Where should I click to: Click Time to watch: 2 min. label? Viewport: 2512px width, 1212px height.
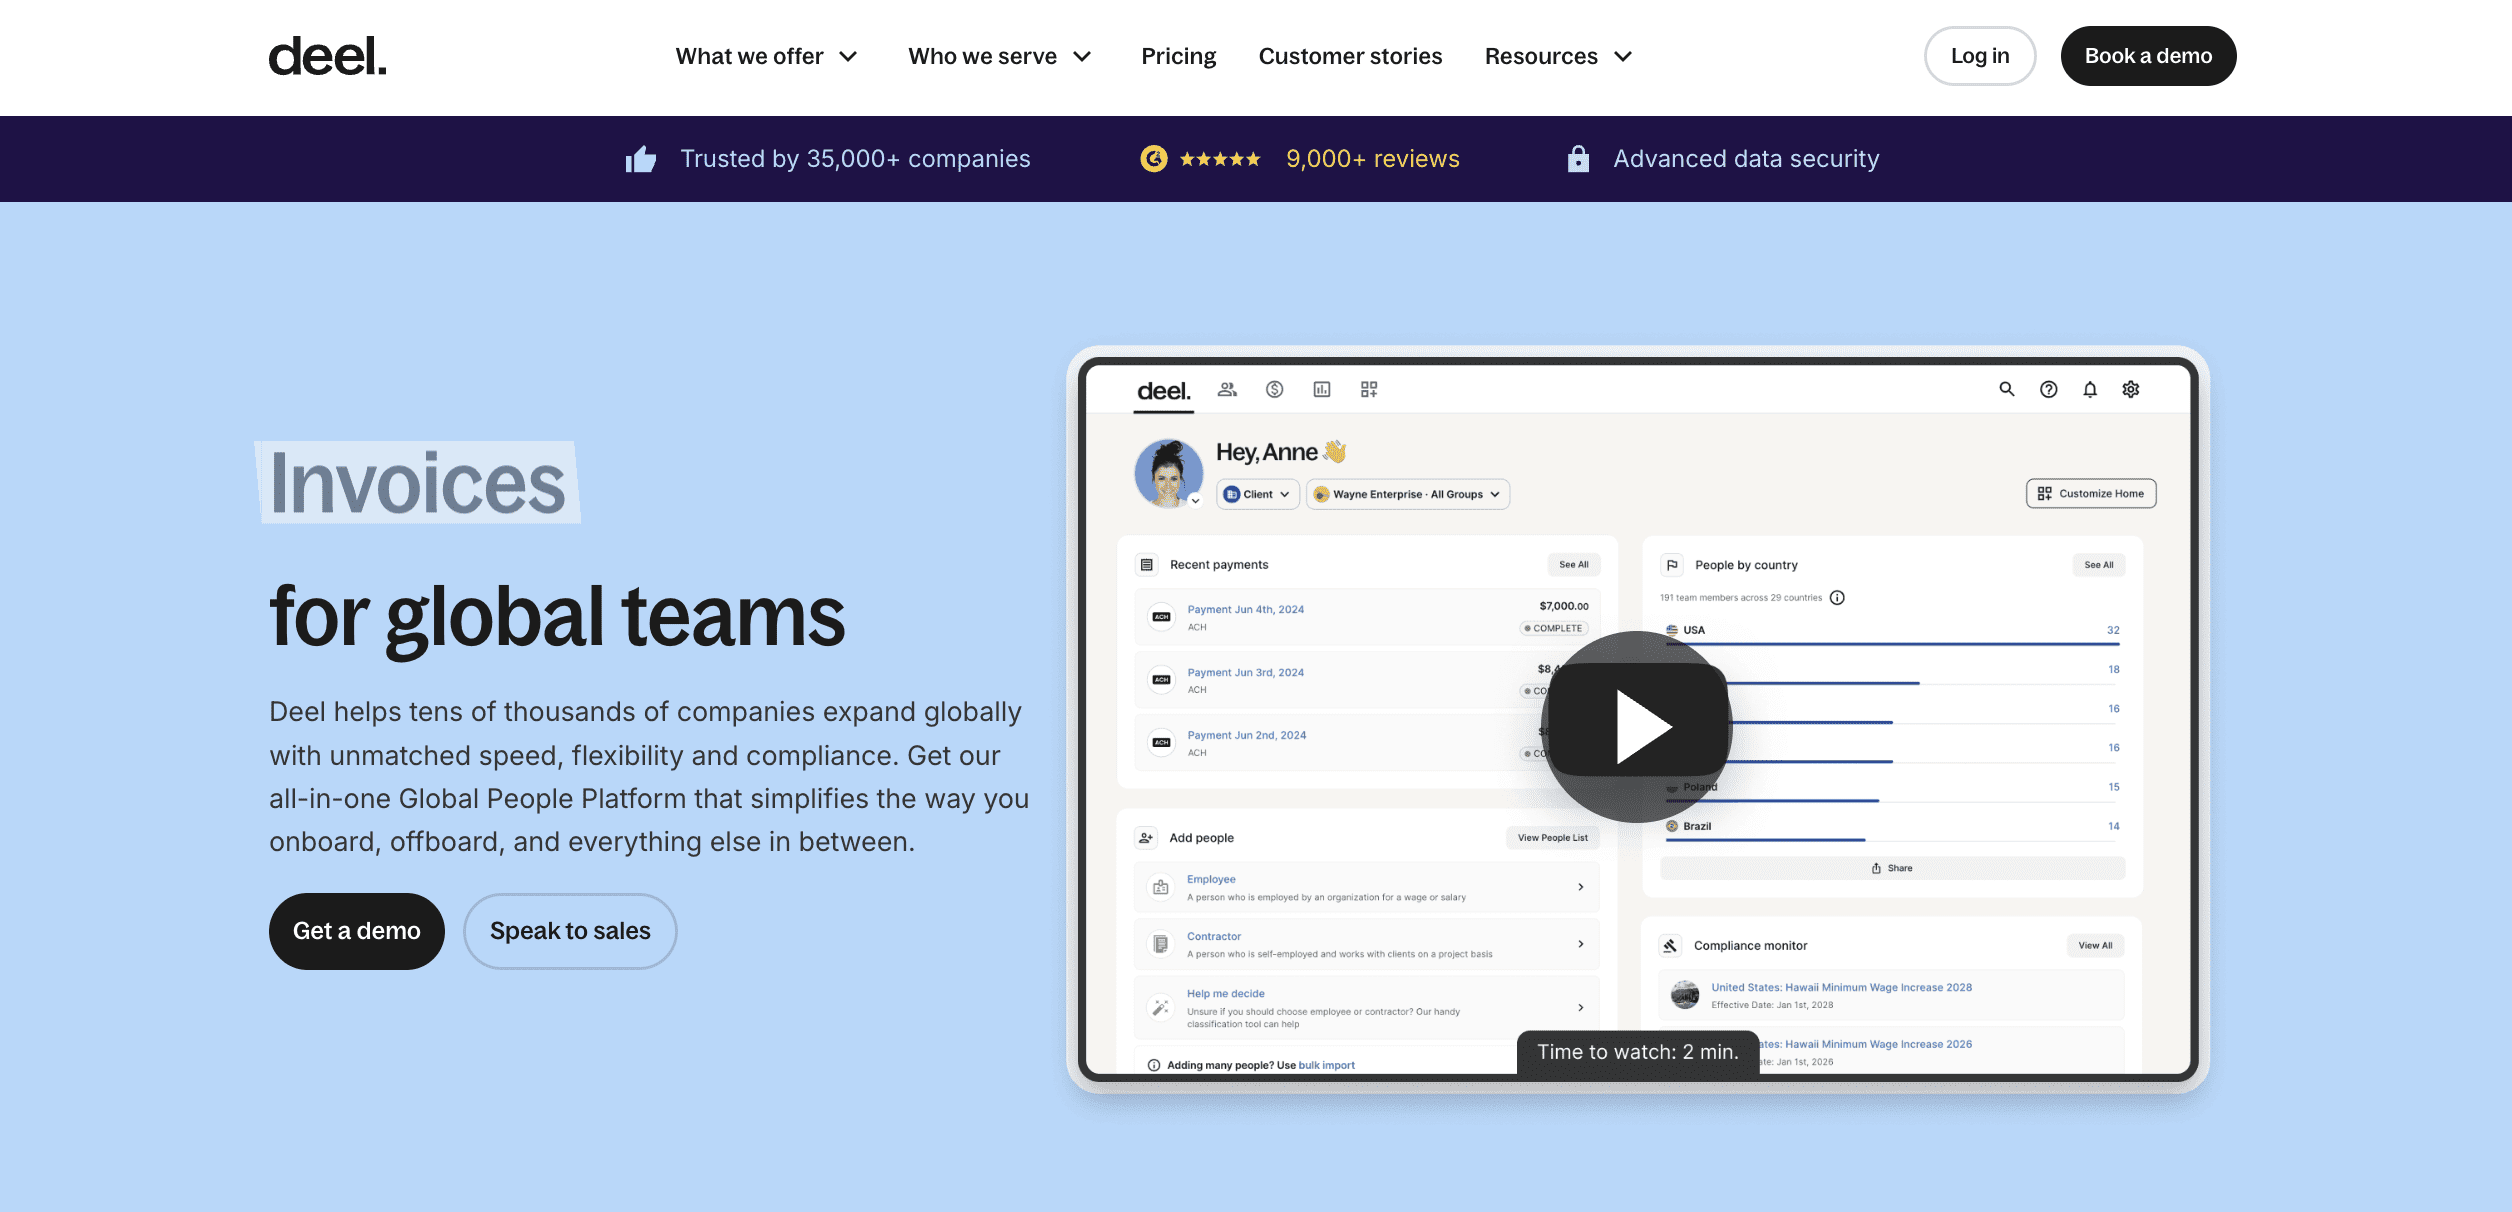1638,1052
